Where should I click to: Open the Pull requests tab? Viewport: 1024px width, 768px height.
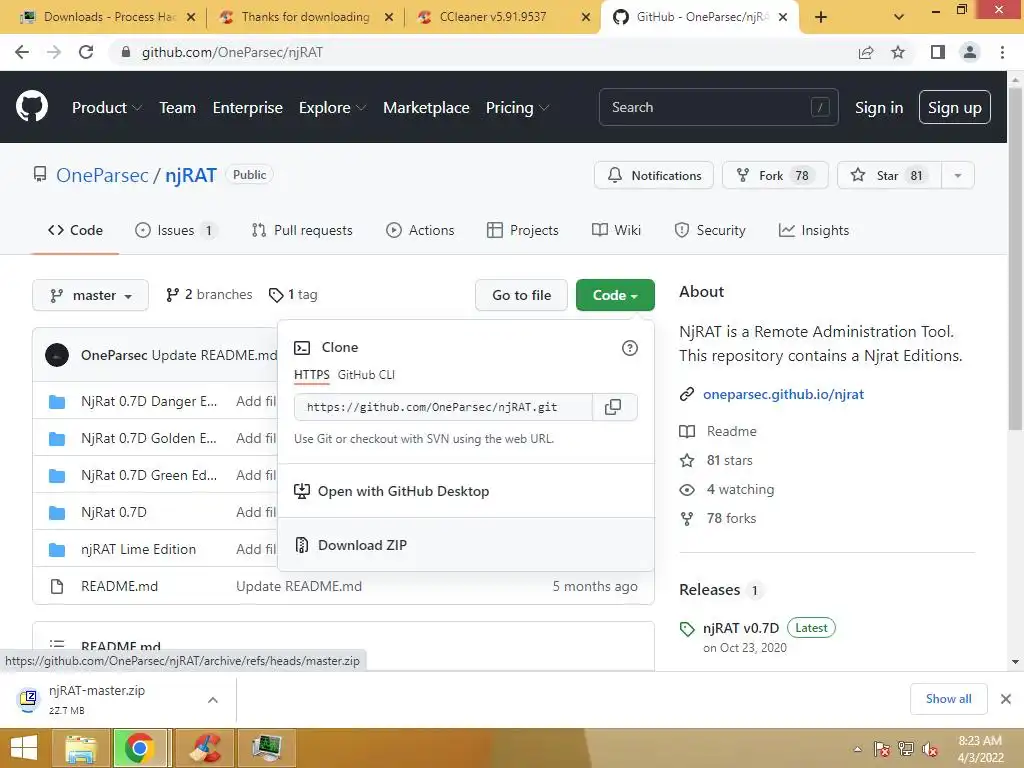[302, 230]
